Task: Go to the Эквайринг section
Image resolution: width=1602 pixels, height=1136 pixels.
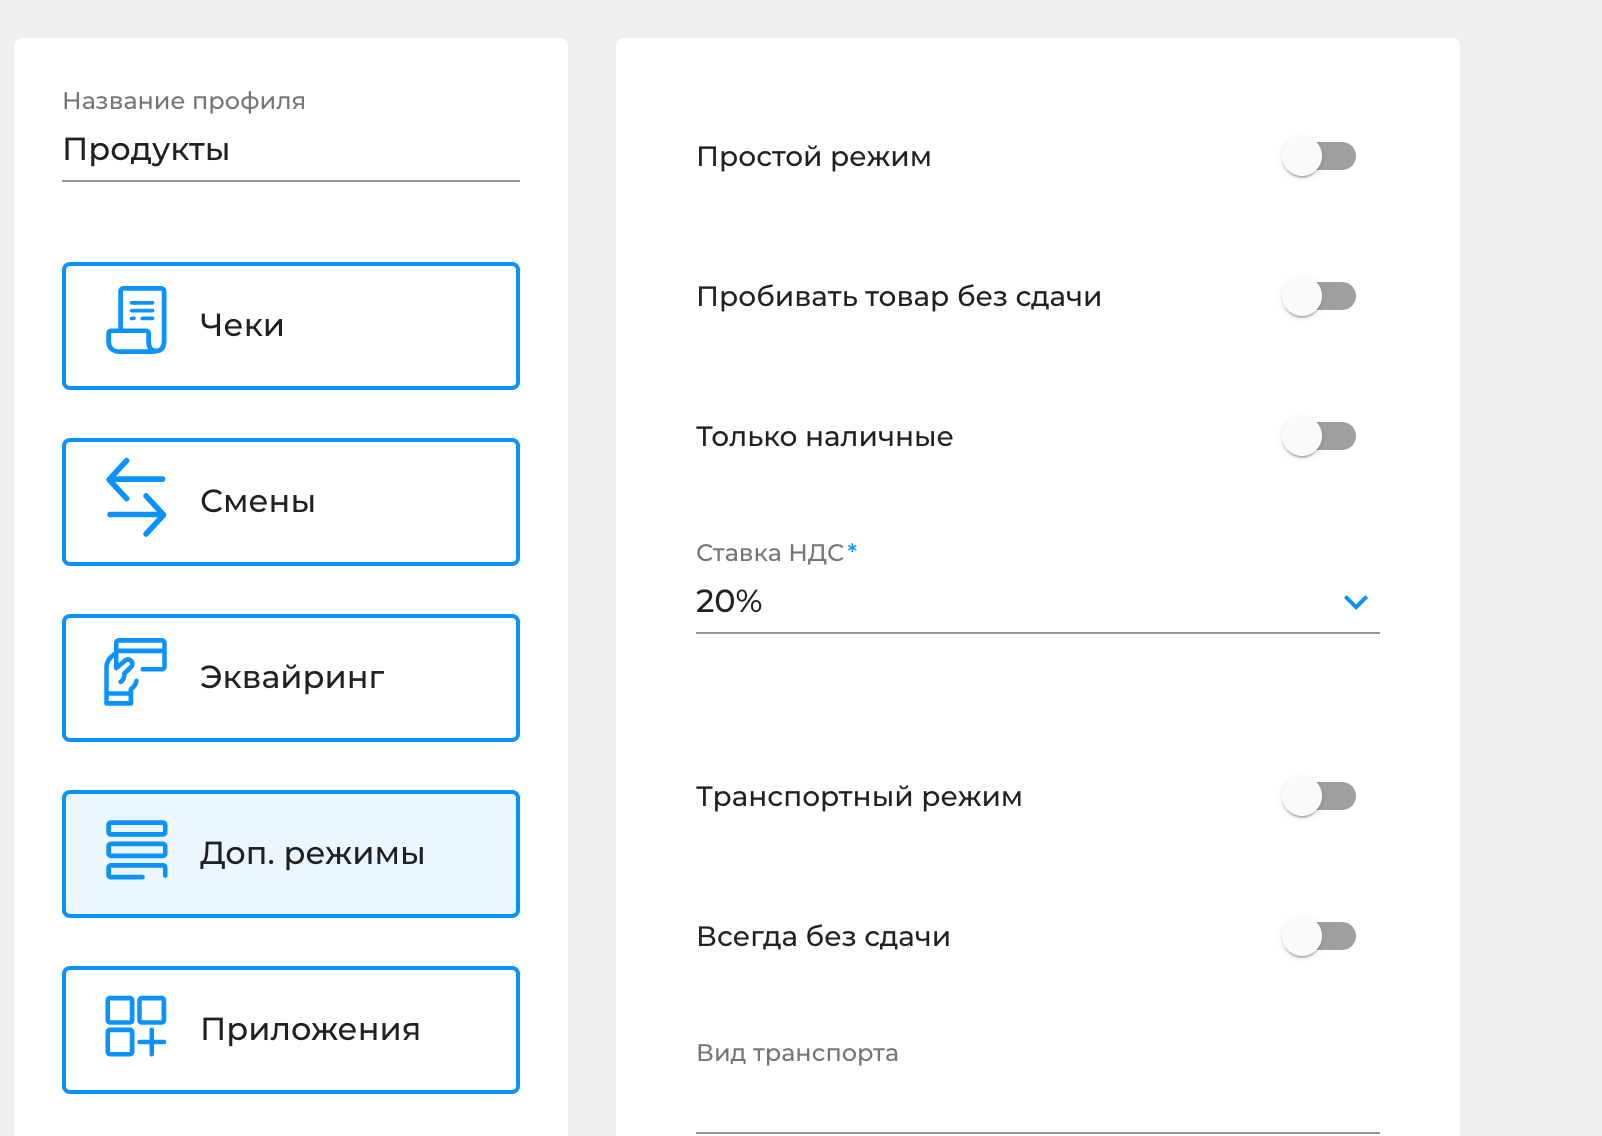Action: pos(292,678)
